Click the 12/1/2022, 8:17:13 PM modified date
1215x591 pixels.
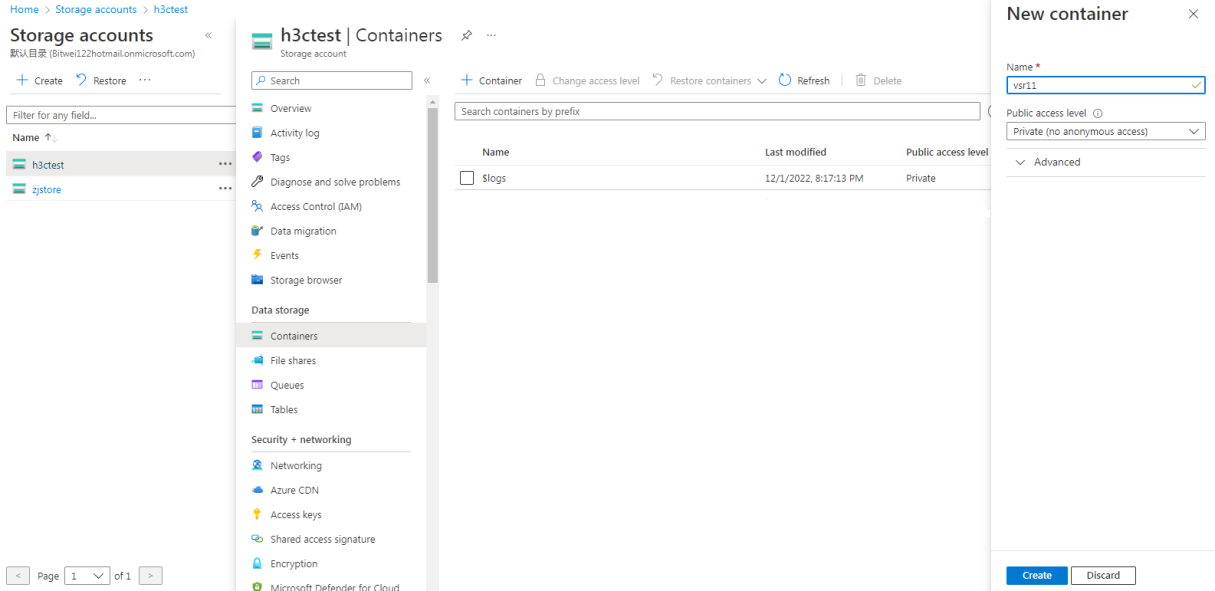(814, 178)
